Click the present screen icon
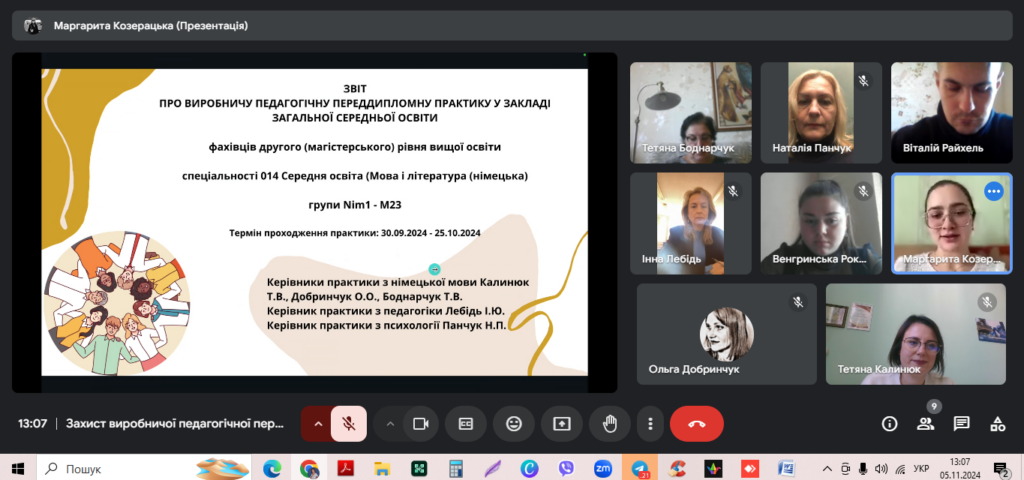 pyautogui.click(x=562, y=423)
